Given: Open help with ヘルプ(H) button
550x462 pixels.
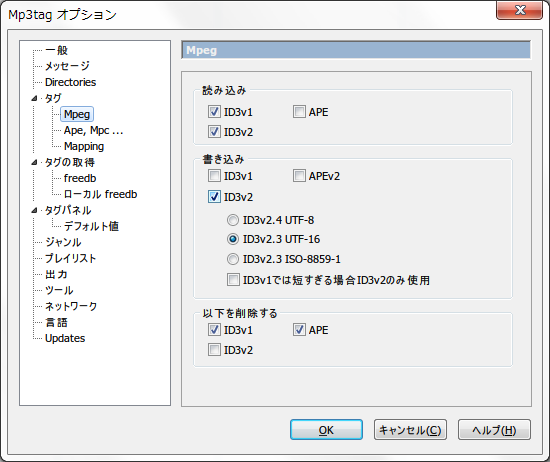Looking at the screenshot, I should pyautogui.click(x=494, y=430).
